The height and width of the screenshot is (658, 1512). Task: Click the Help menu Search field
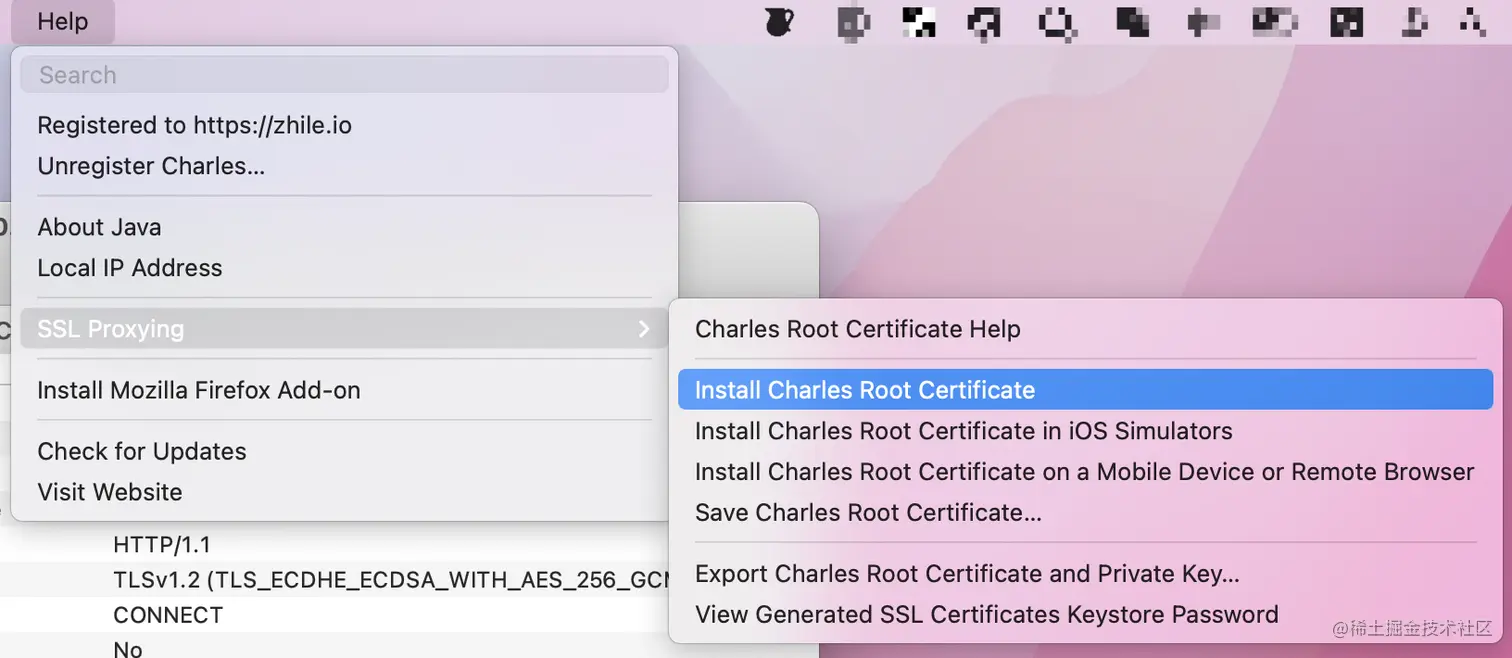[344, 75]
